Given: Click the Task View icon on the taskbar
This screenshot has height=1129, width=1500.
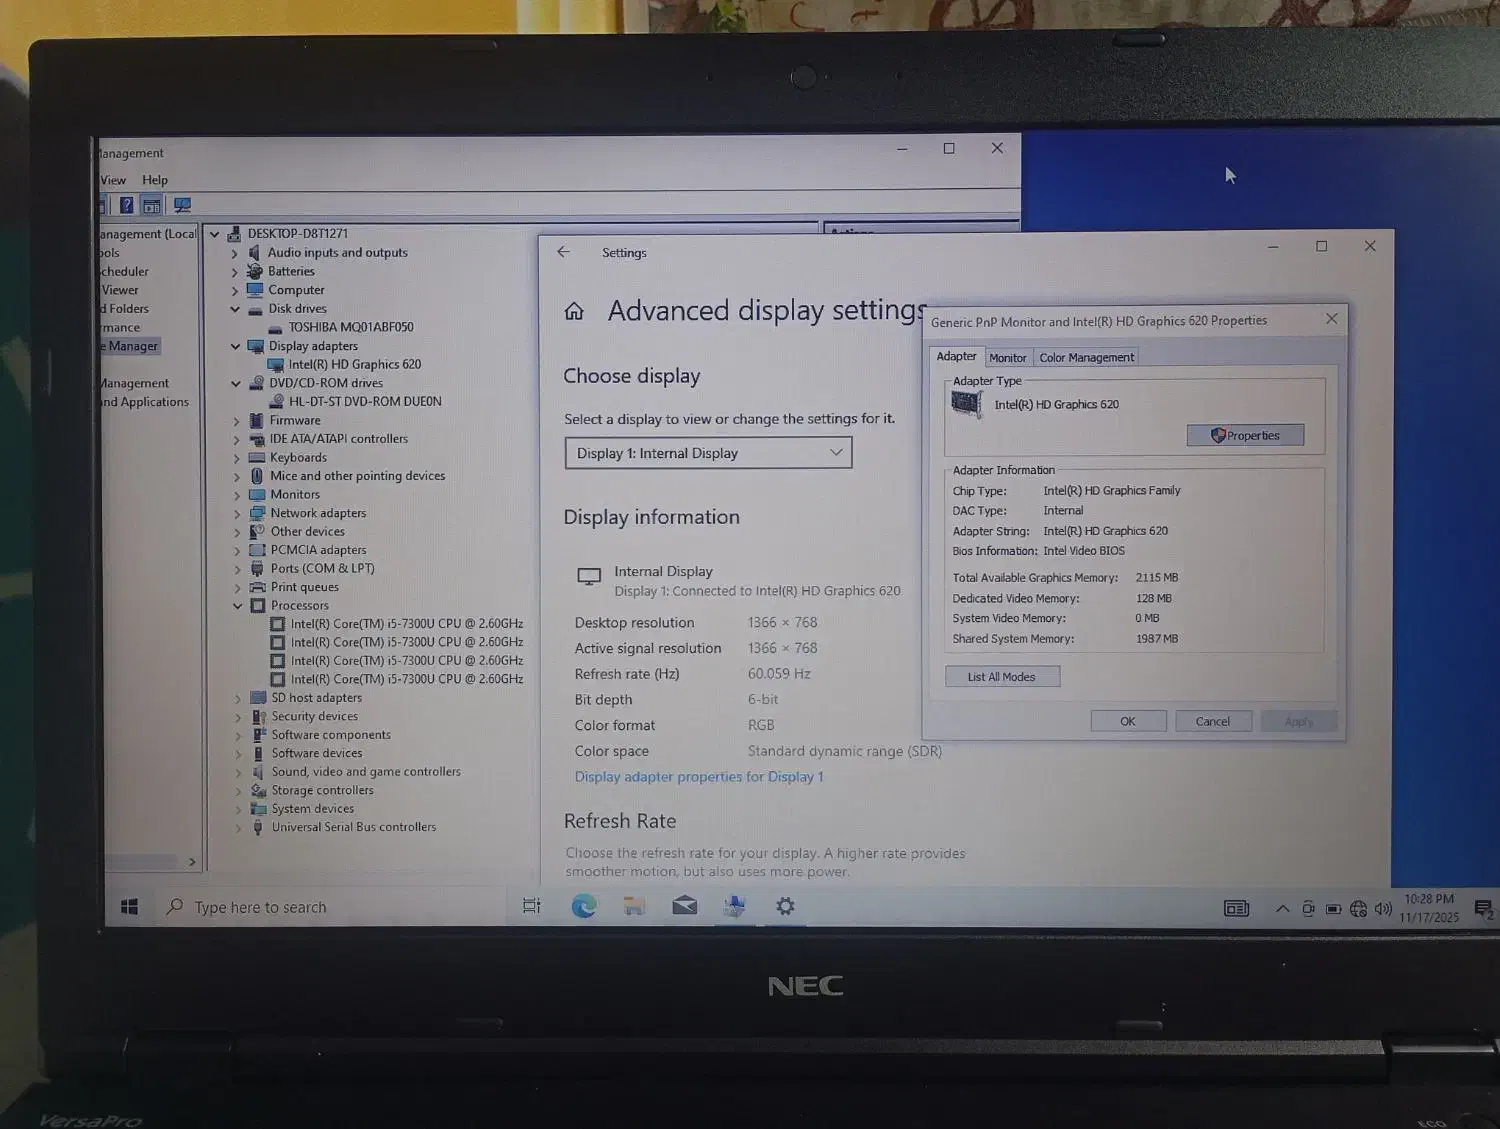Looking at the screenshot, I should pyautogui.click(x=531, y=906).
